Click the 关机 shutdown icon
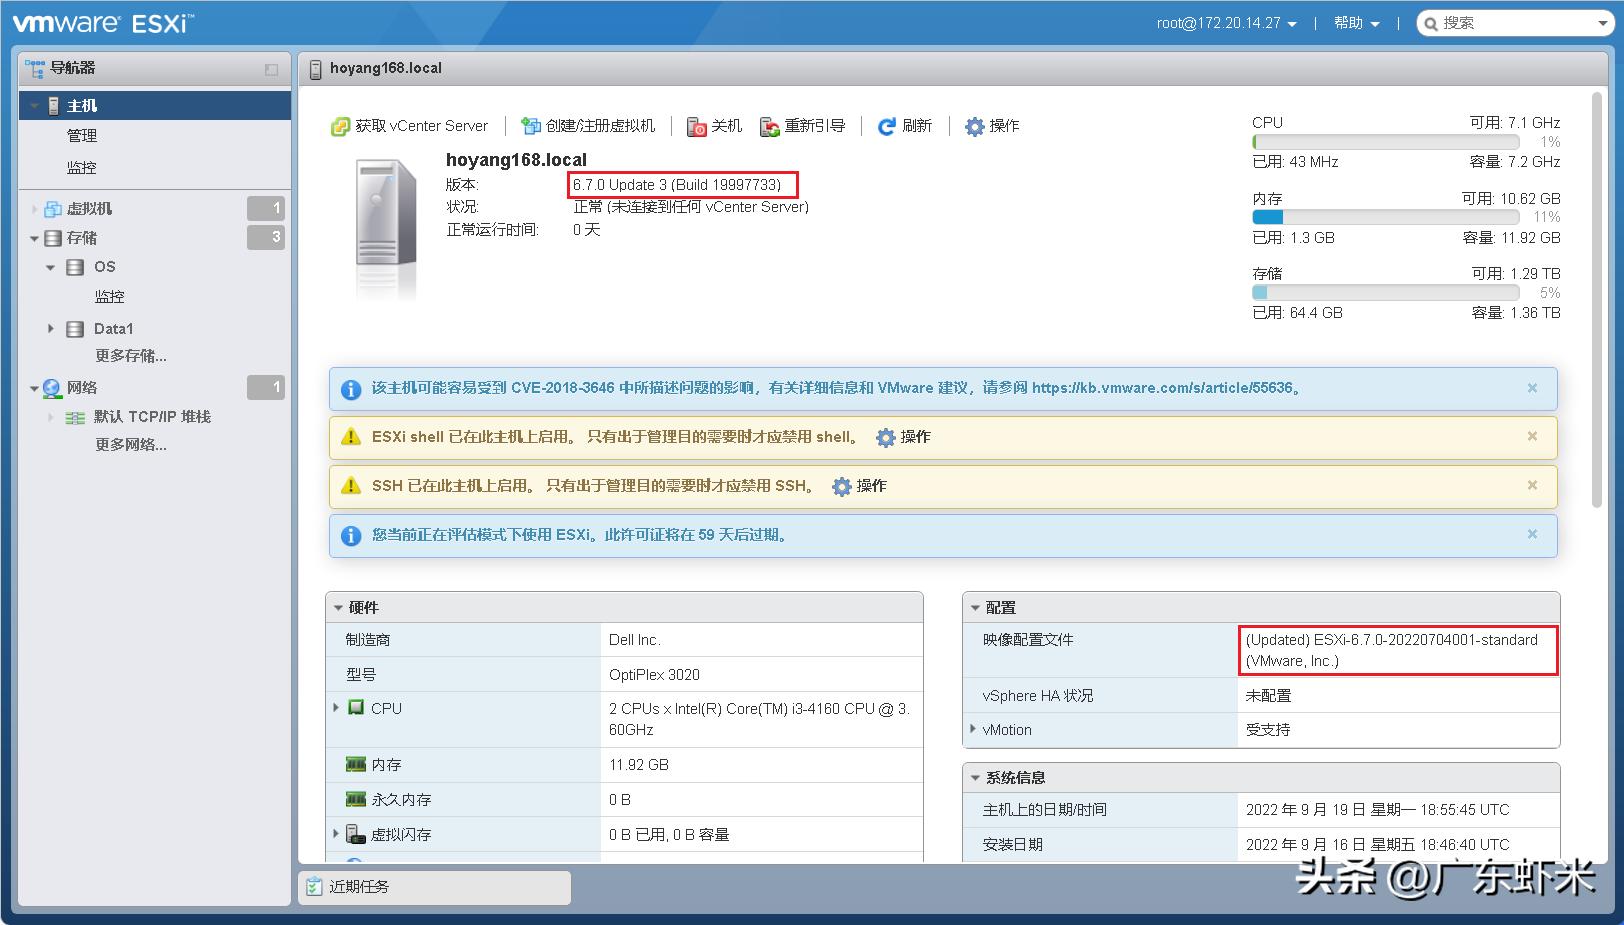The image size is (1624, 925). click(697, 126)
